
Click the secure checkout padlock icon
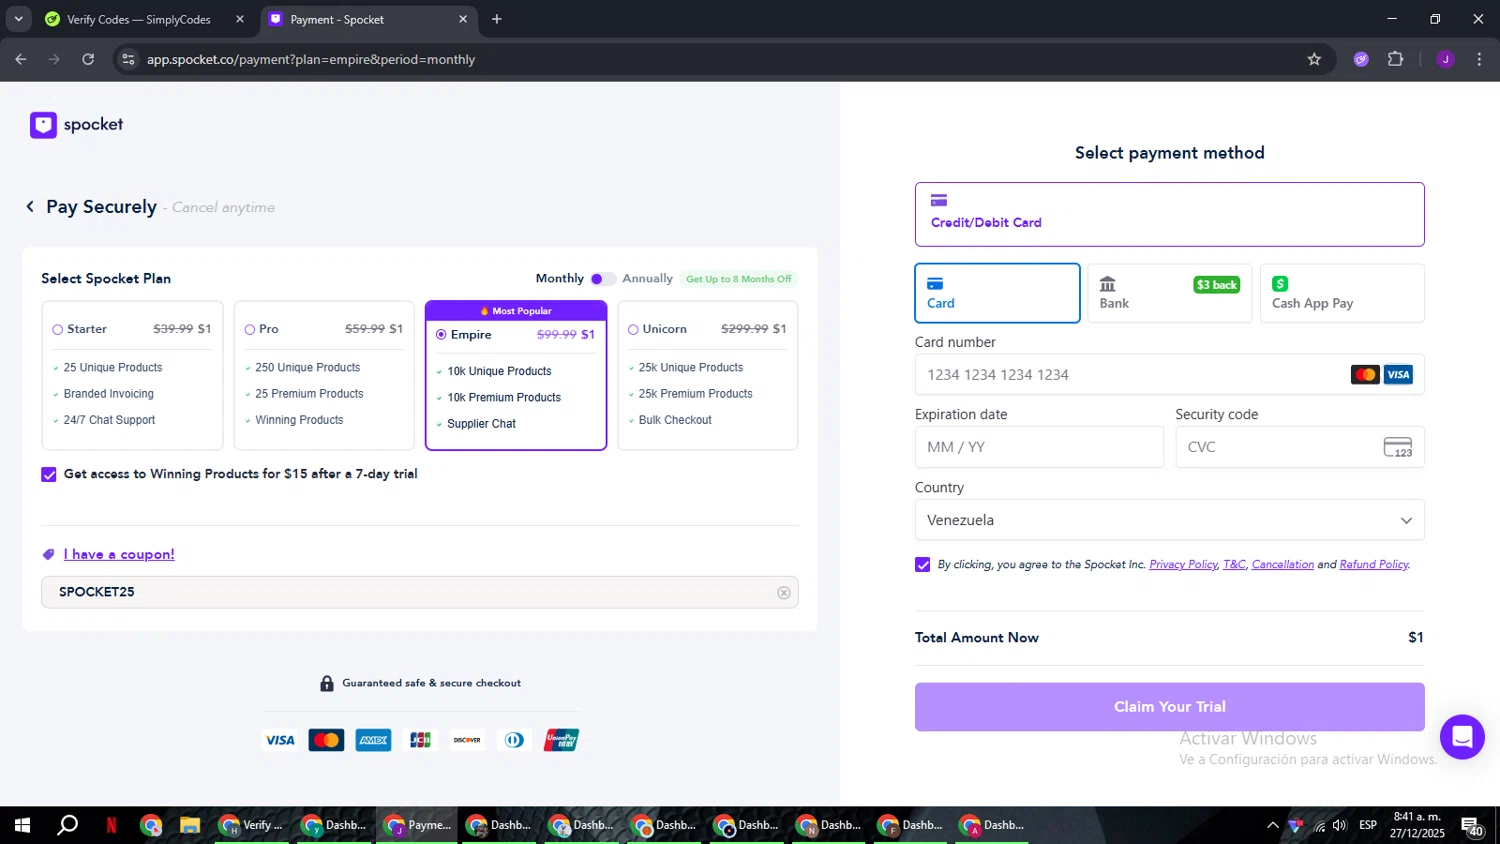coord(327,683)
